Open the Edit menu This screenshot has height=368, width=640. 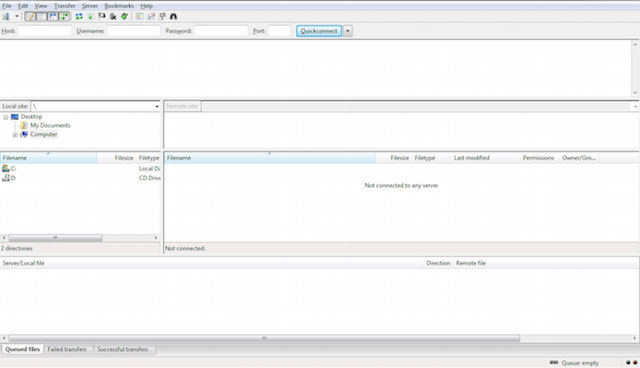pyautogui.click(x=23, y=6)
